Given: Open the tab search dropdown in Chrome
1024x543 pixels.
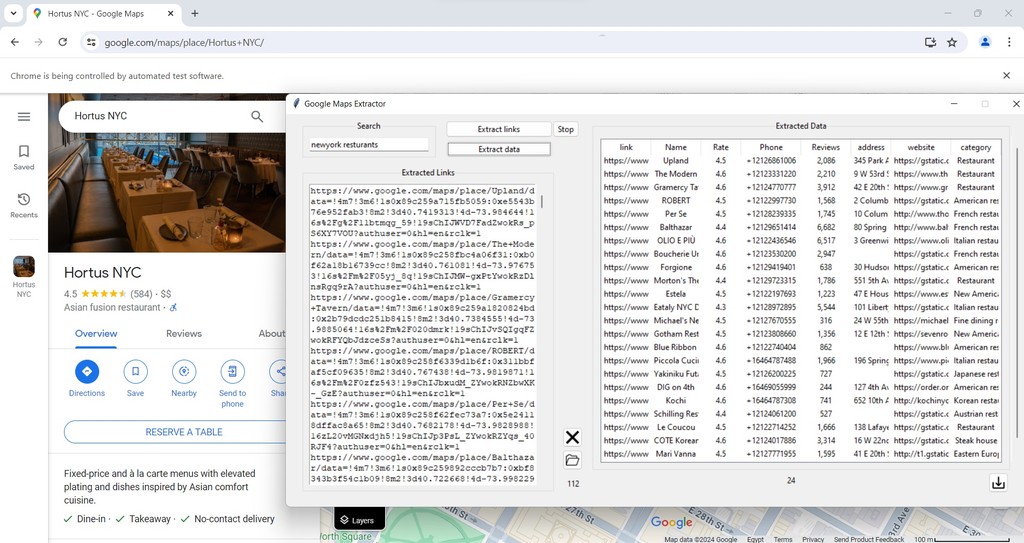Looking at the screenshot, I should tap(13, 13).
